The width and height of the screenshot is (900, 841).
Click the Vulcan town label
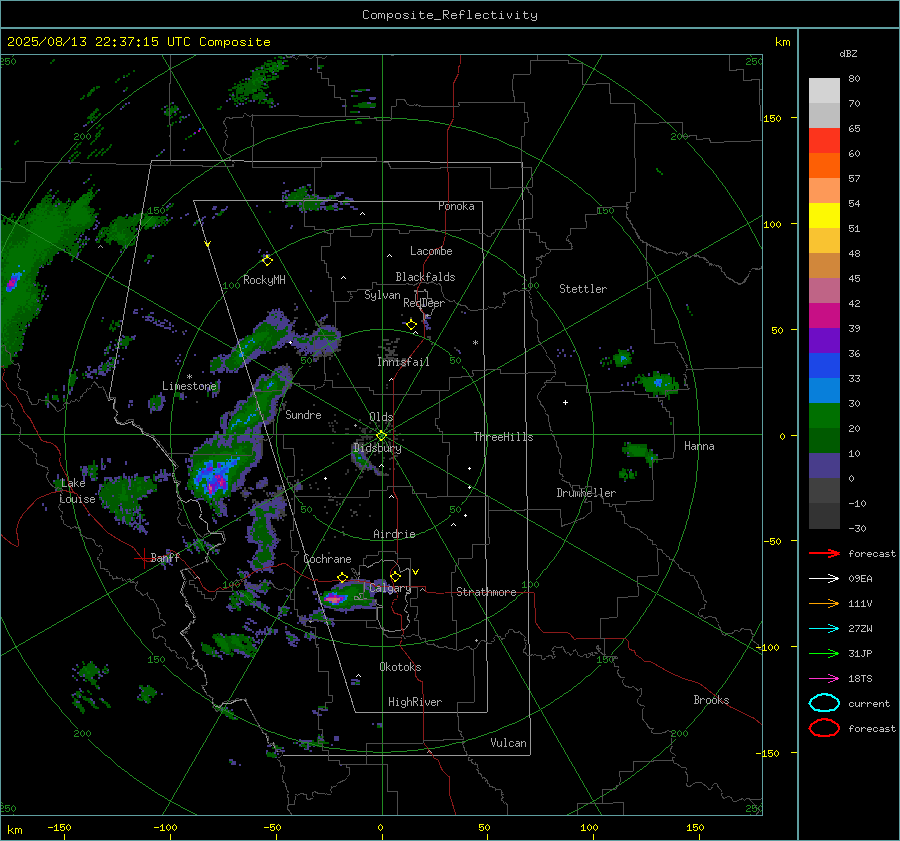click(x=508, y=743)
